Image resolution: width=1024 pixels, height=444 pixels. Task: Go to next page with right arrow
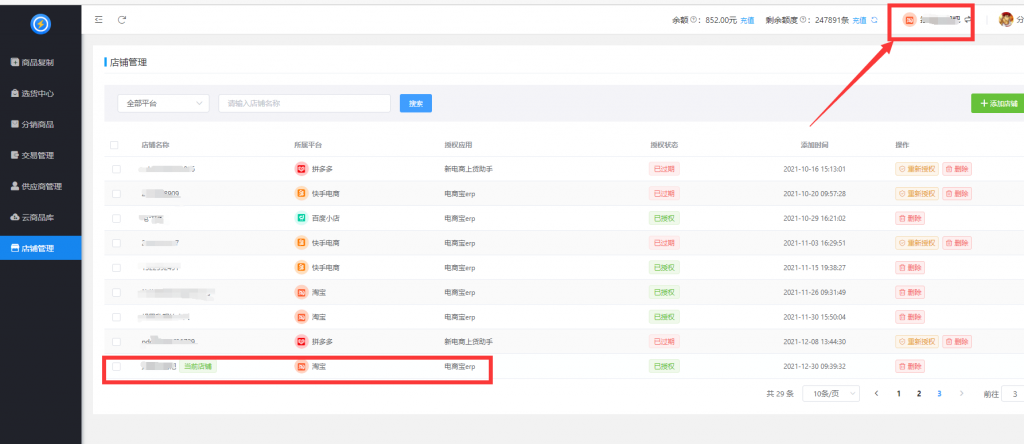(961, 394)
